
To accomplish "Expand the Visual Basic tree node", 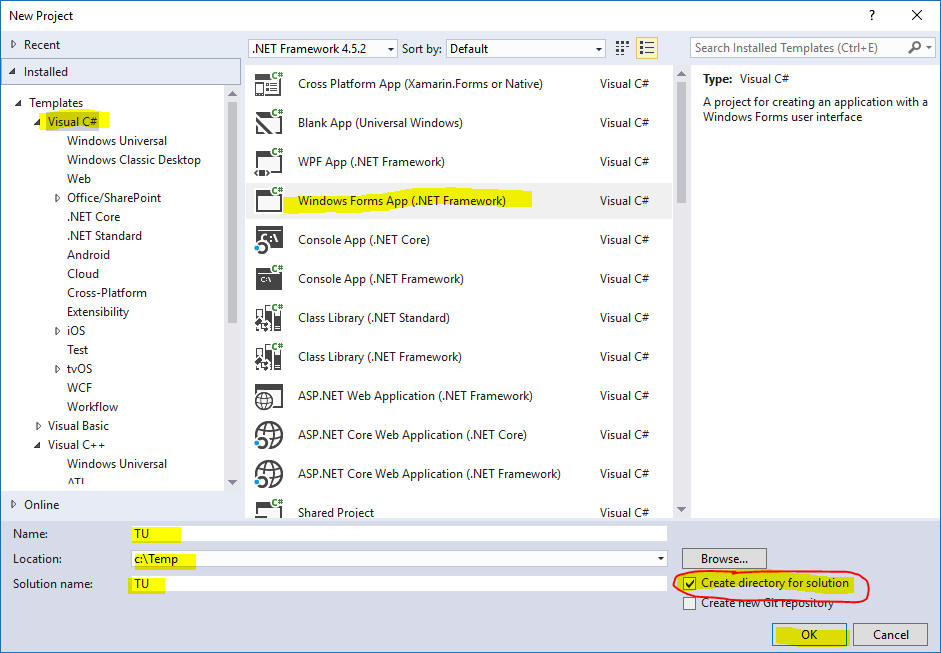I will pyautogui.click(x=38, y=426).
